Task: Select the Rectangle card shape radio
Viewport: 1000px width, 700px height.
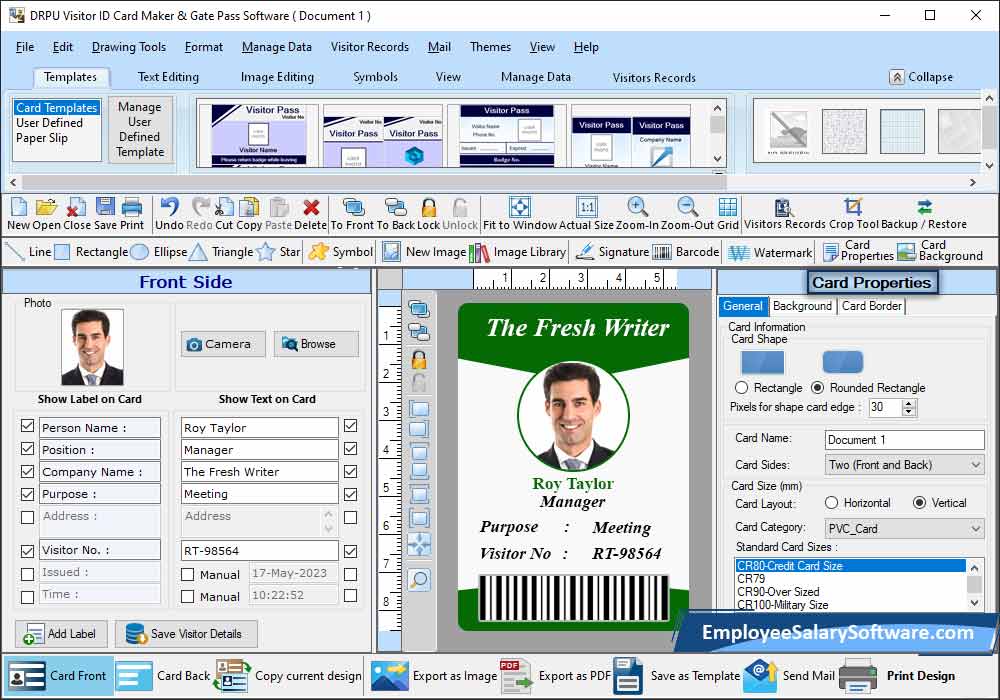Action: (x=741, y=388)
